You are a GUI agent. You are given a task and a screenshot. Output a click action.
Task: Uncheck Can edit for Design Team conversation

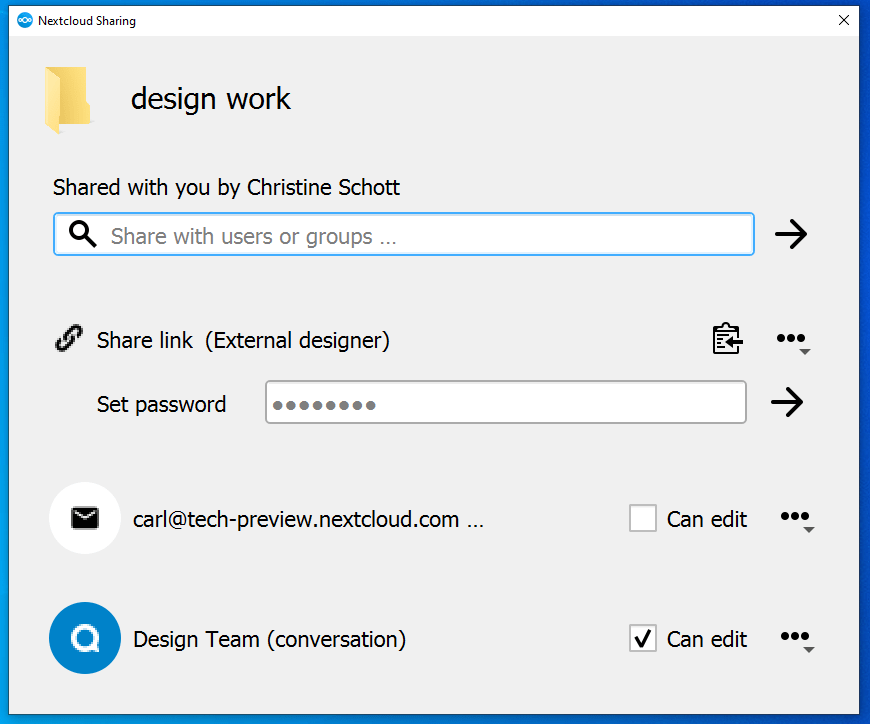coord(643,638)
